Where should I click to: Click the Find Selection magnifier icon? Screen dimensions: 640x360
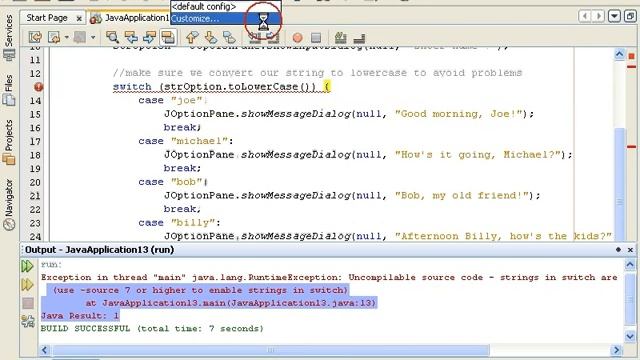click(112, 38)
